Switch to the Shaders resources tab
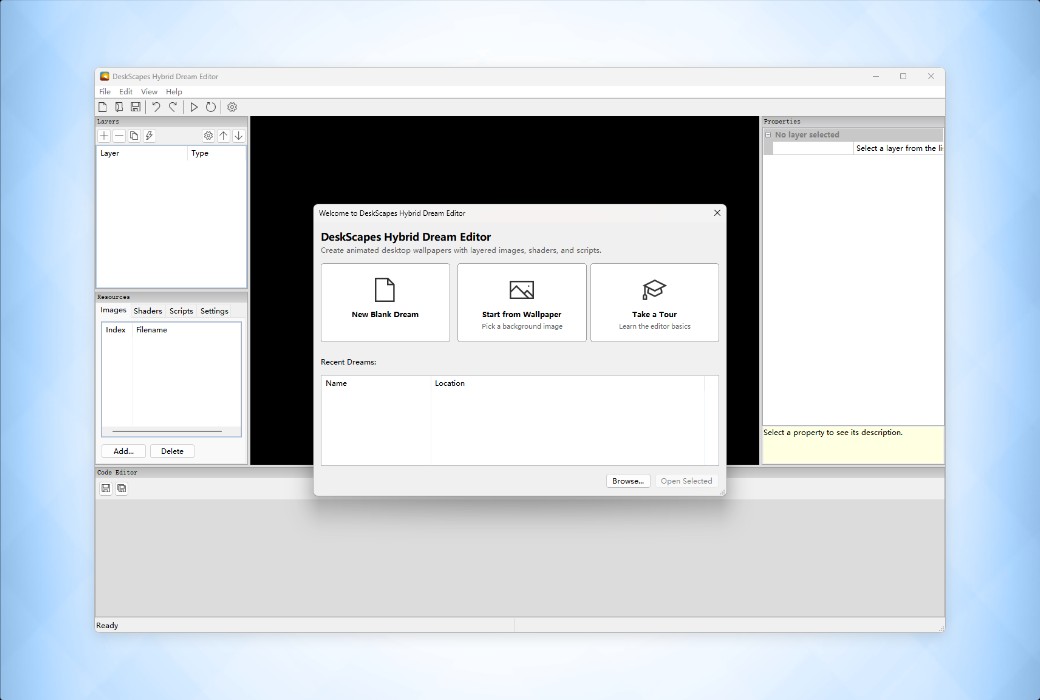 click(x=148, y=311)
